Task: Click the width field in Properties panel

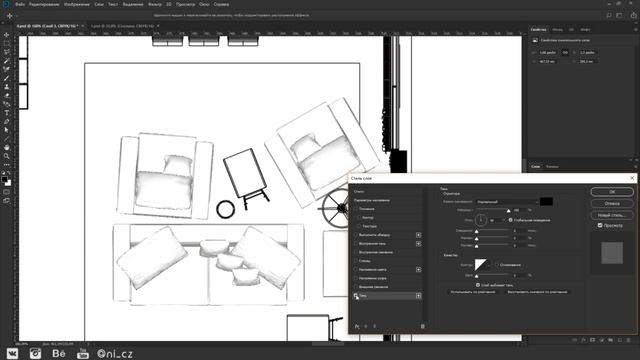Action: 547,53
